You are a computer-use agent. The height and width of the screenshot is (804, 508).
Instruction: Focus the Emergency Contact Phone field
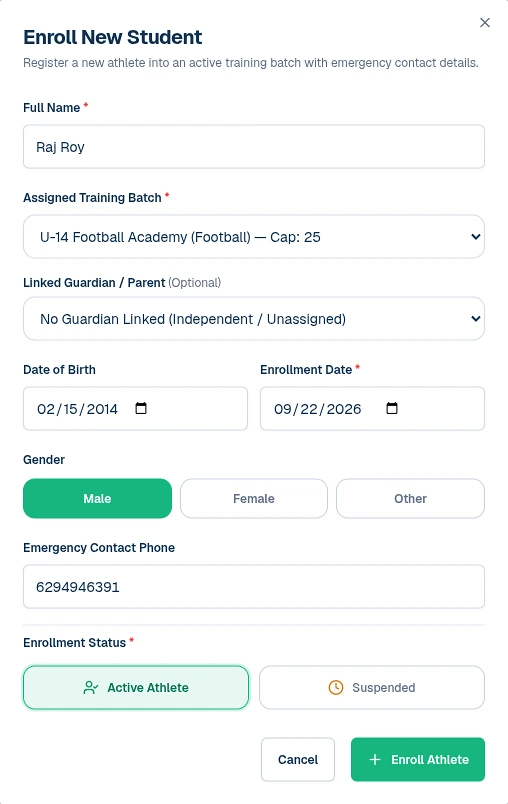pyautogui.click(x=254, y=587)
